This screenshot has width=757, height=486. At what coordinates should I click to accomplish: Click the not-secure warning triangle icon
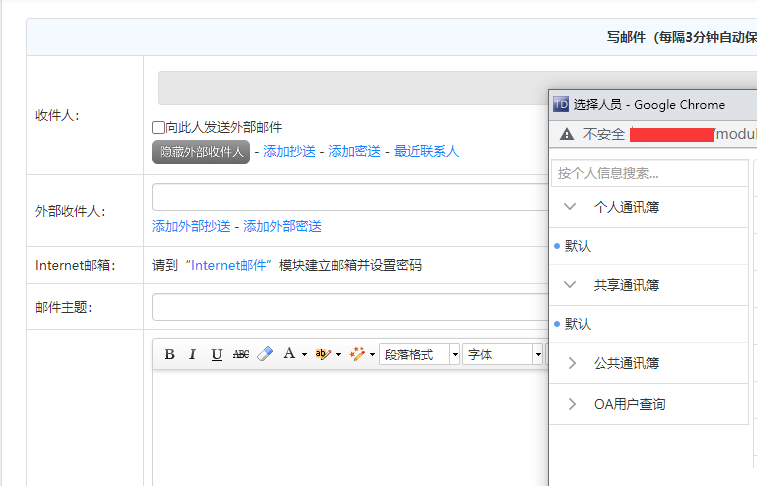(x=567, y=134)
